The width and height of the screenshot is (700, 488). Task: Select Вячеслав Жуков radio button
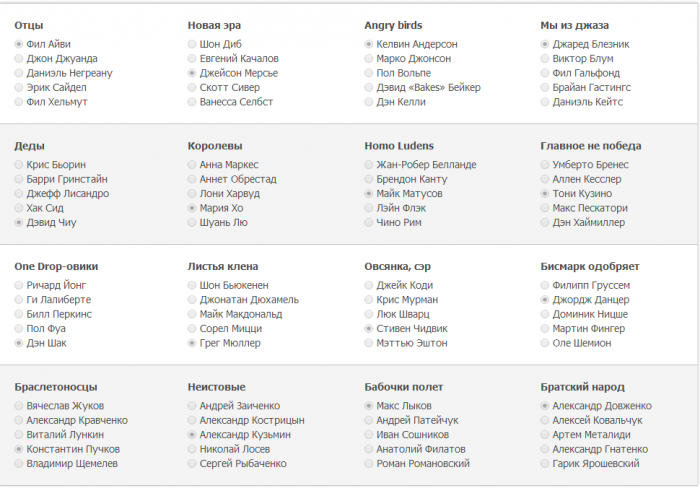[20, 406]
